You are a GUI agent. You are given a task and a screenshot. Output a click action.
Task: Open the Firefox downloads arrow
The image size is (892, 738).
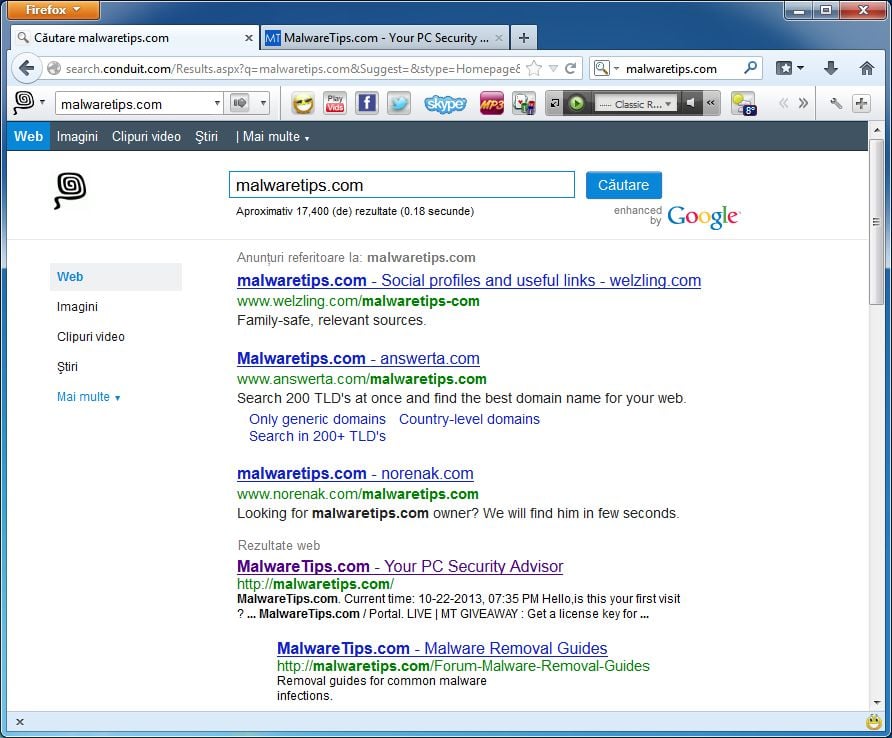[x=831, y=69]
